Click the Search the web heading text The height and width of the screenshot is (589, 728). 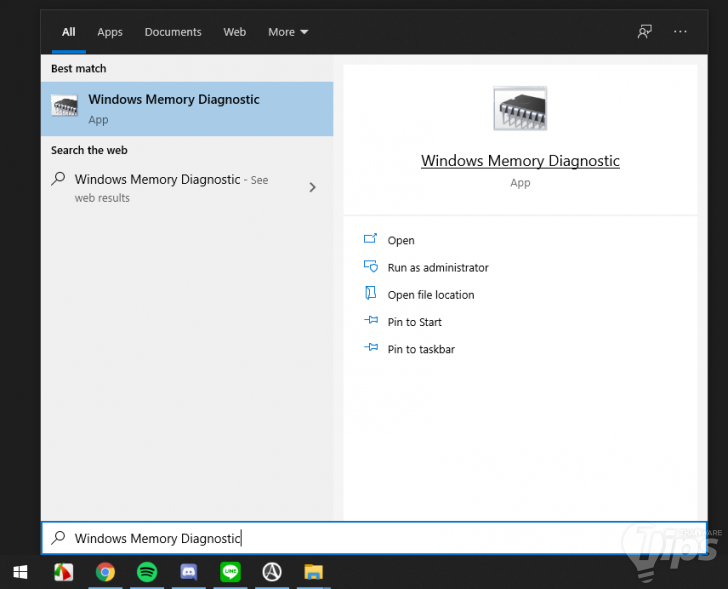(x=89, y=150)
